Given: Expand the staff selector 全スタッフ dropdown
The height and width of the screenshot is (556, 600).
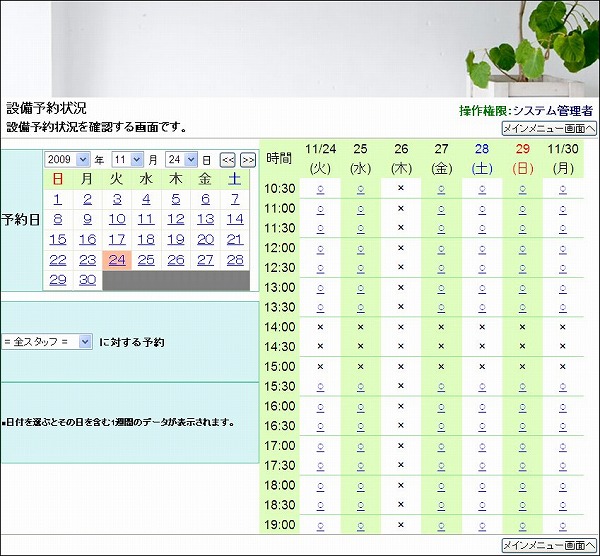Looking at the screenshot, I should 47,341.
